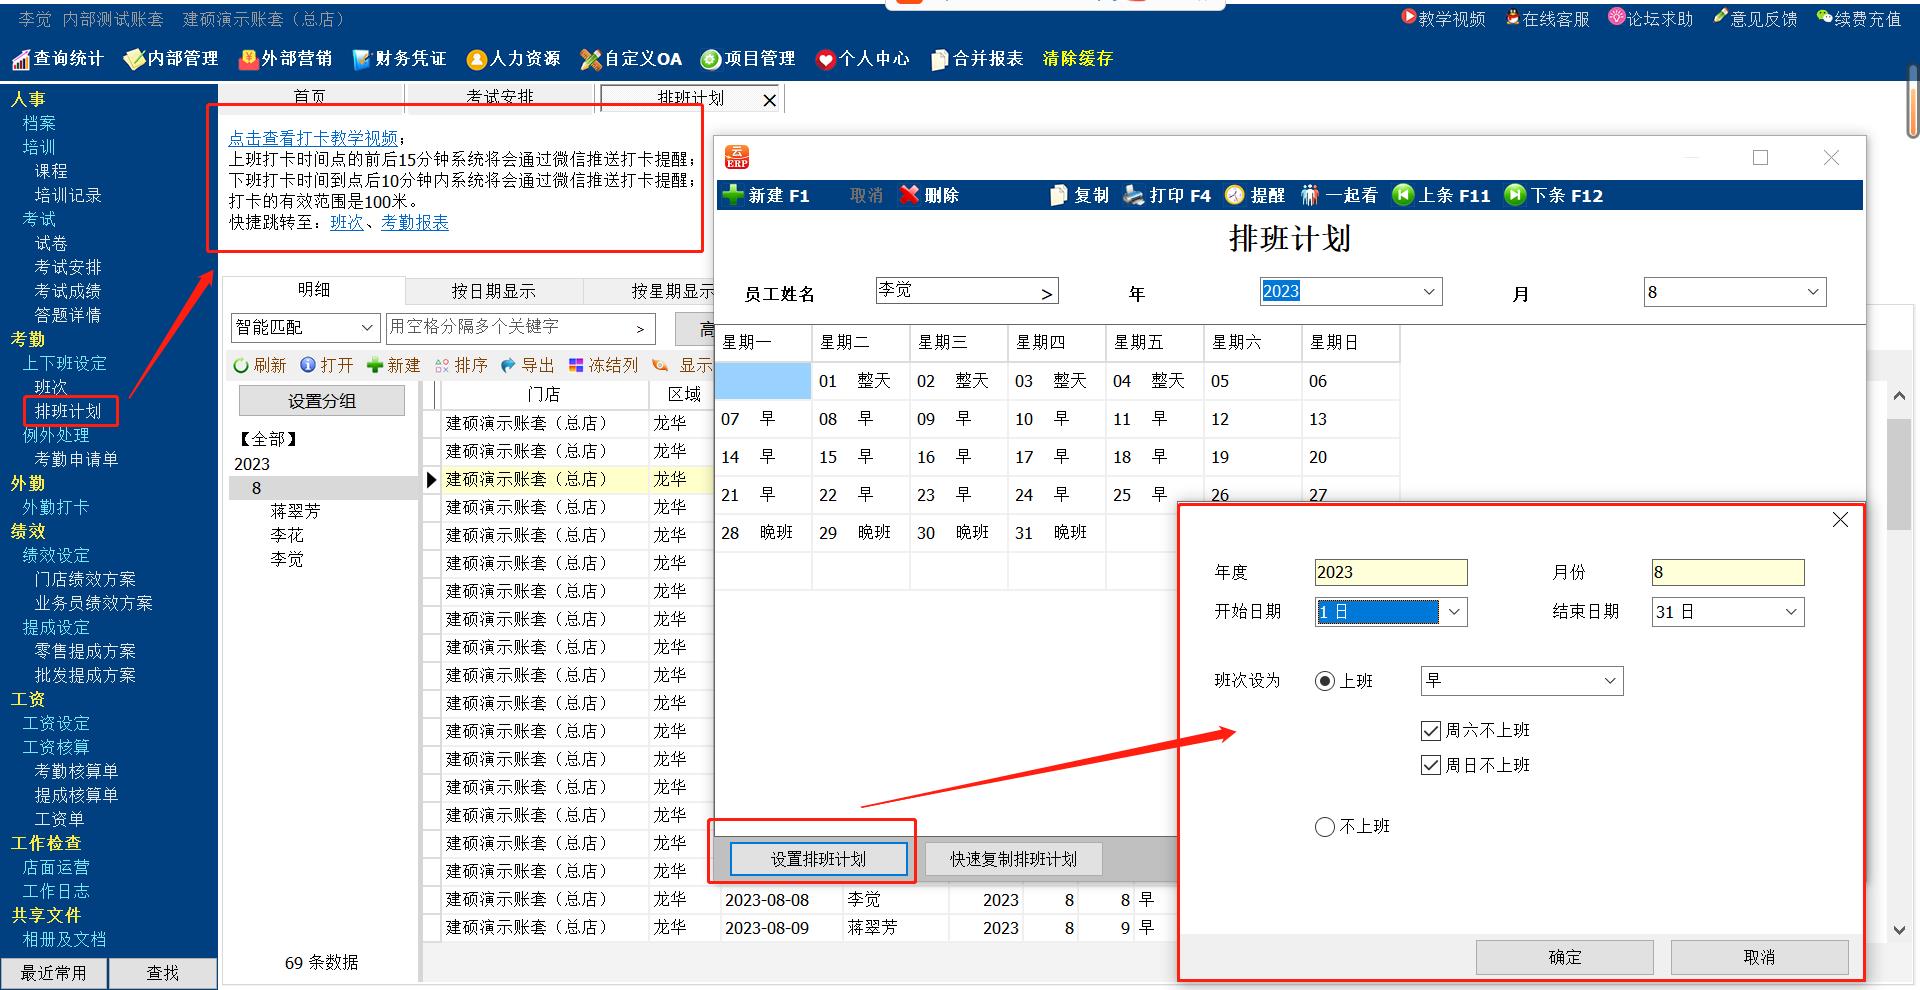Image resolution: width=1920 pixels, height=990 pixels.
Task: Click the keyword search field
Action: [520, 327]
